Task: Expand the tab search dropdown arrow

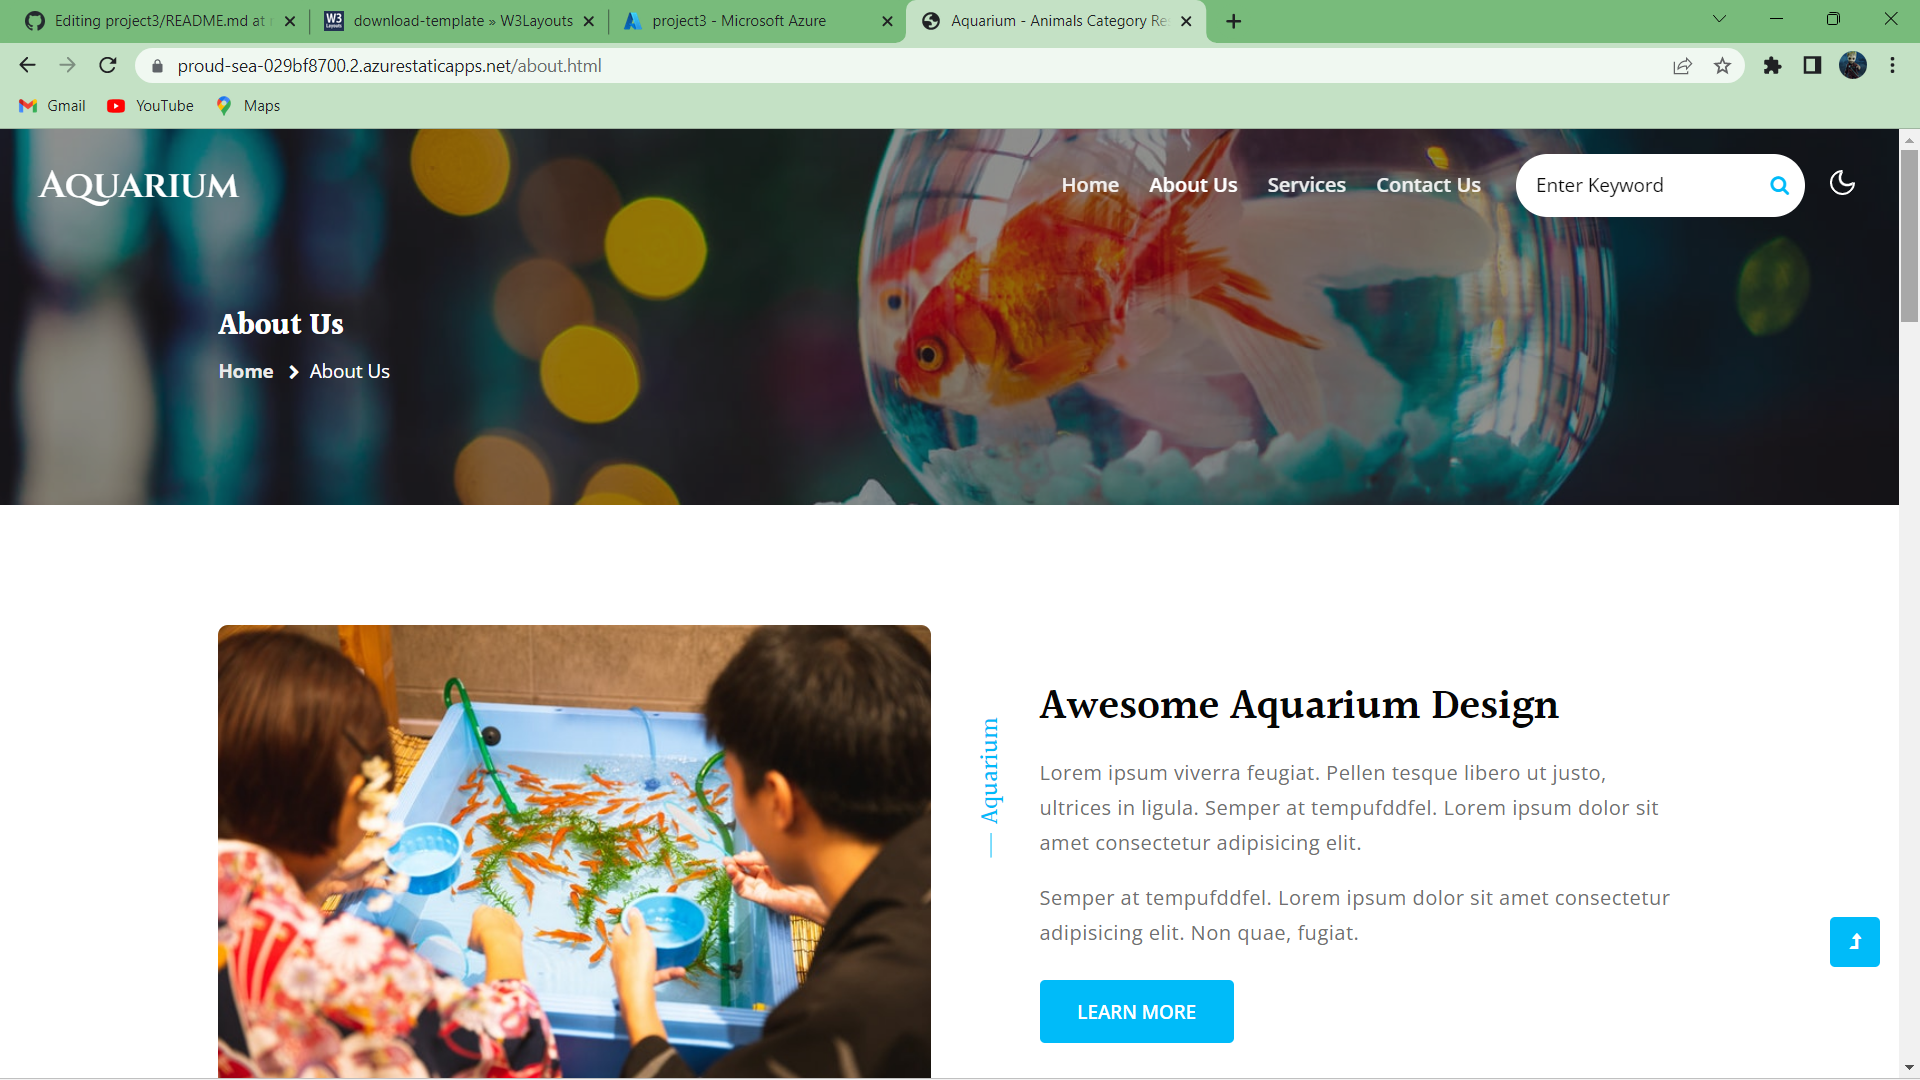Action: point(1719,19)
